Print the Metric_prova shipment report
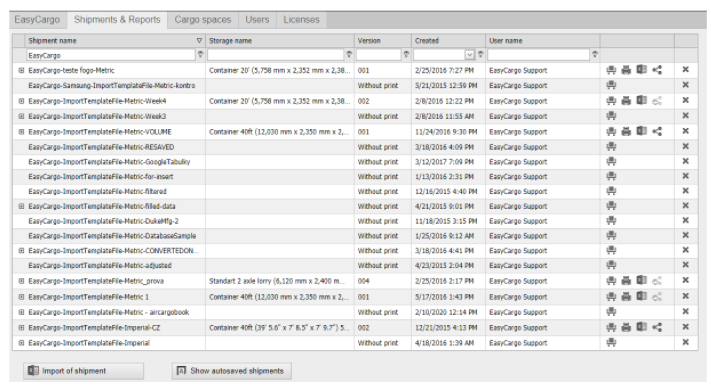The width and height of the screenshot is (711, 385). point(626,281)
